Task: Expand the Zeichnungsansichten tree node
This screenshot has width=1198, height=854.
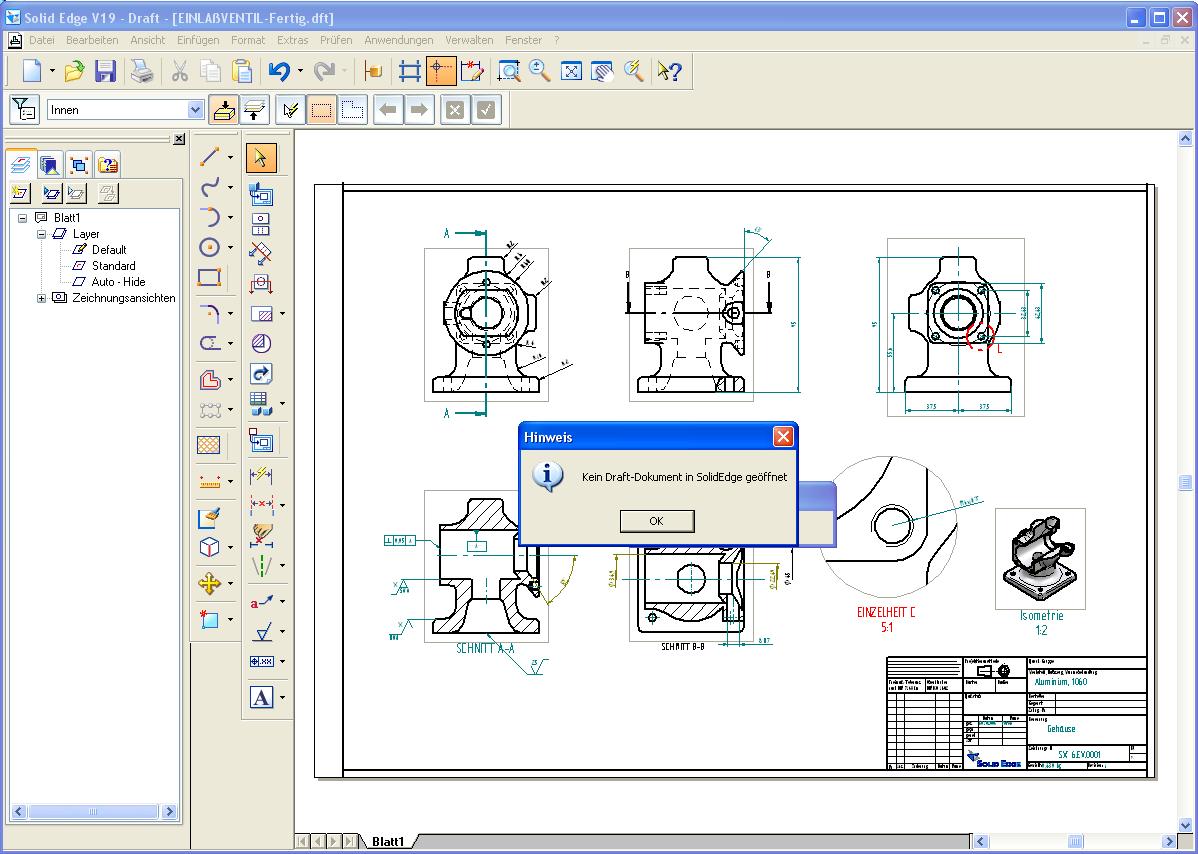Action: click(41, 299)
